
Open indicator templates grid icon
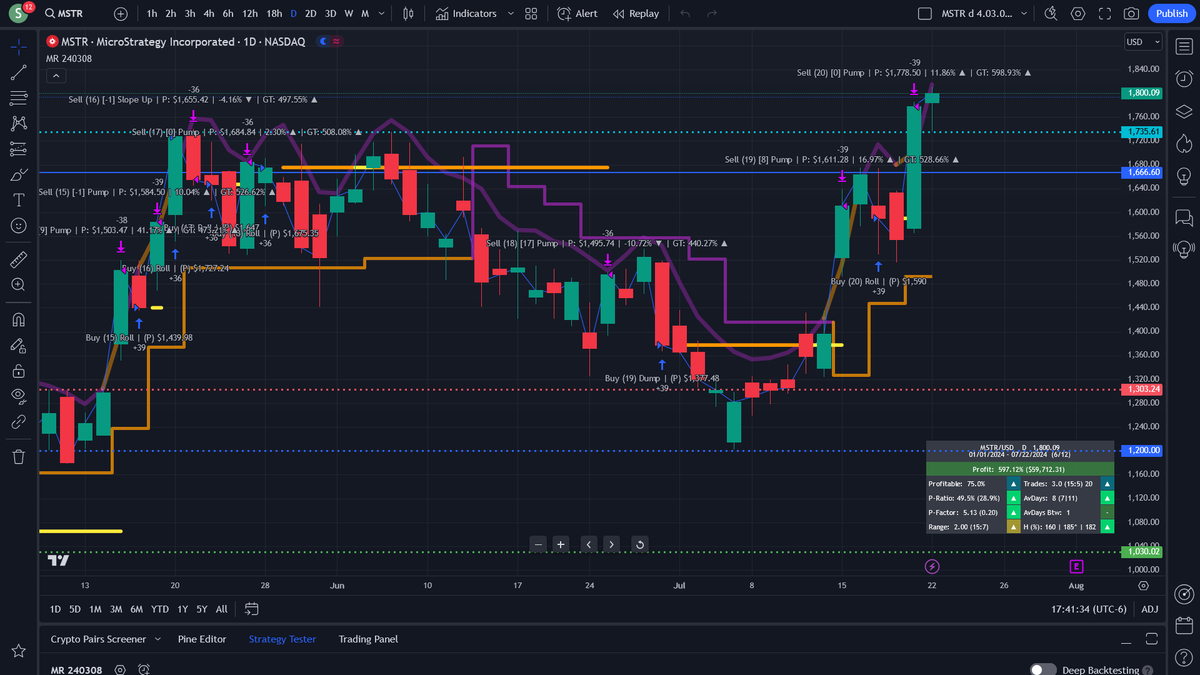tap(531, 14)
